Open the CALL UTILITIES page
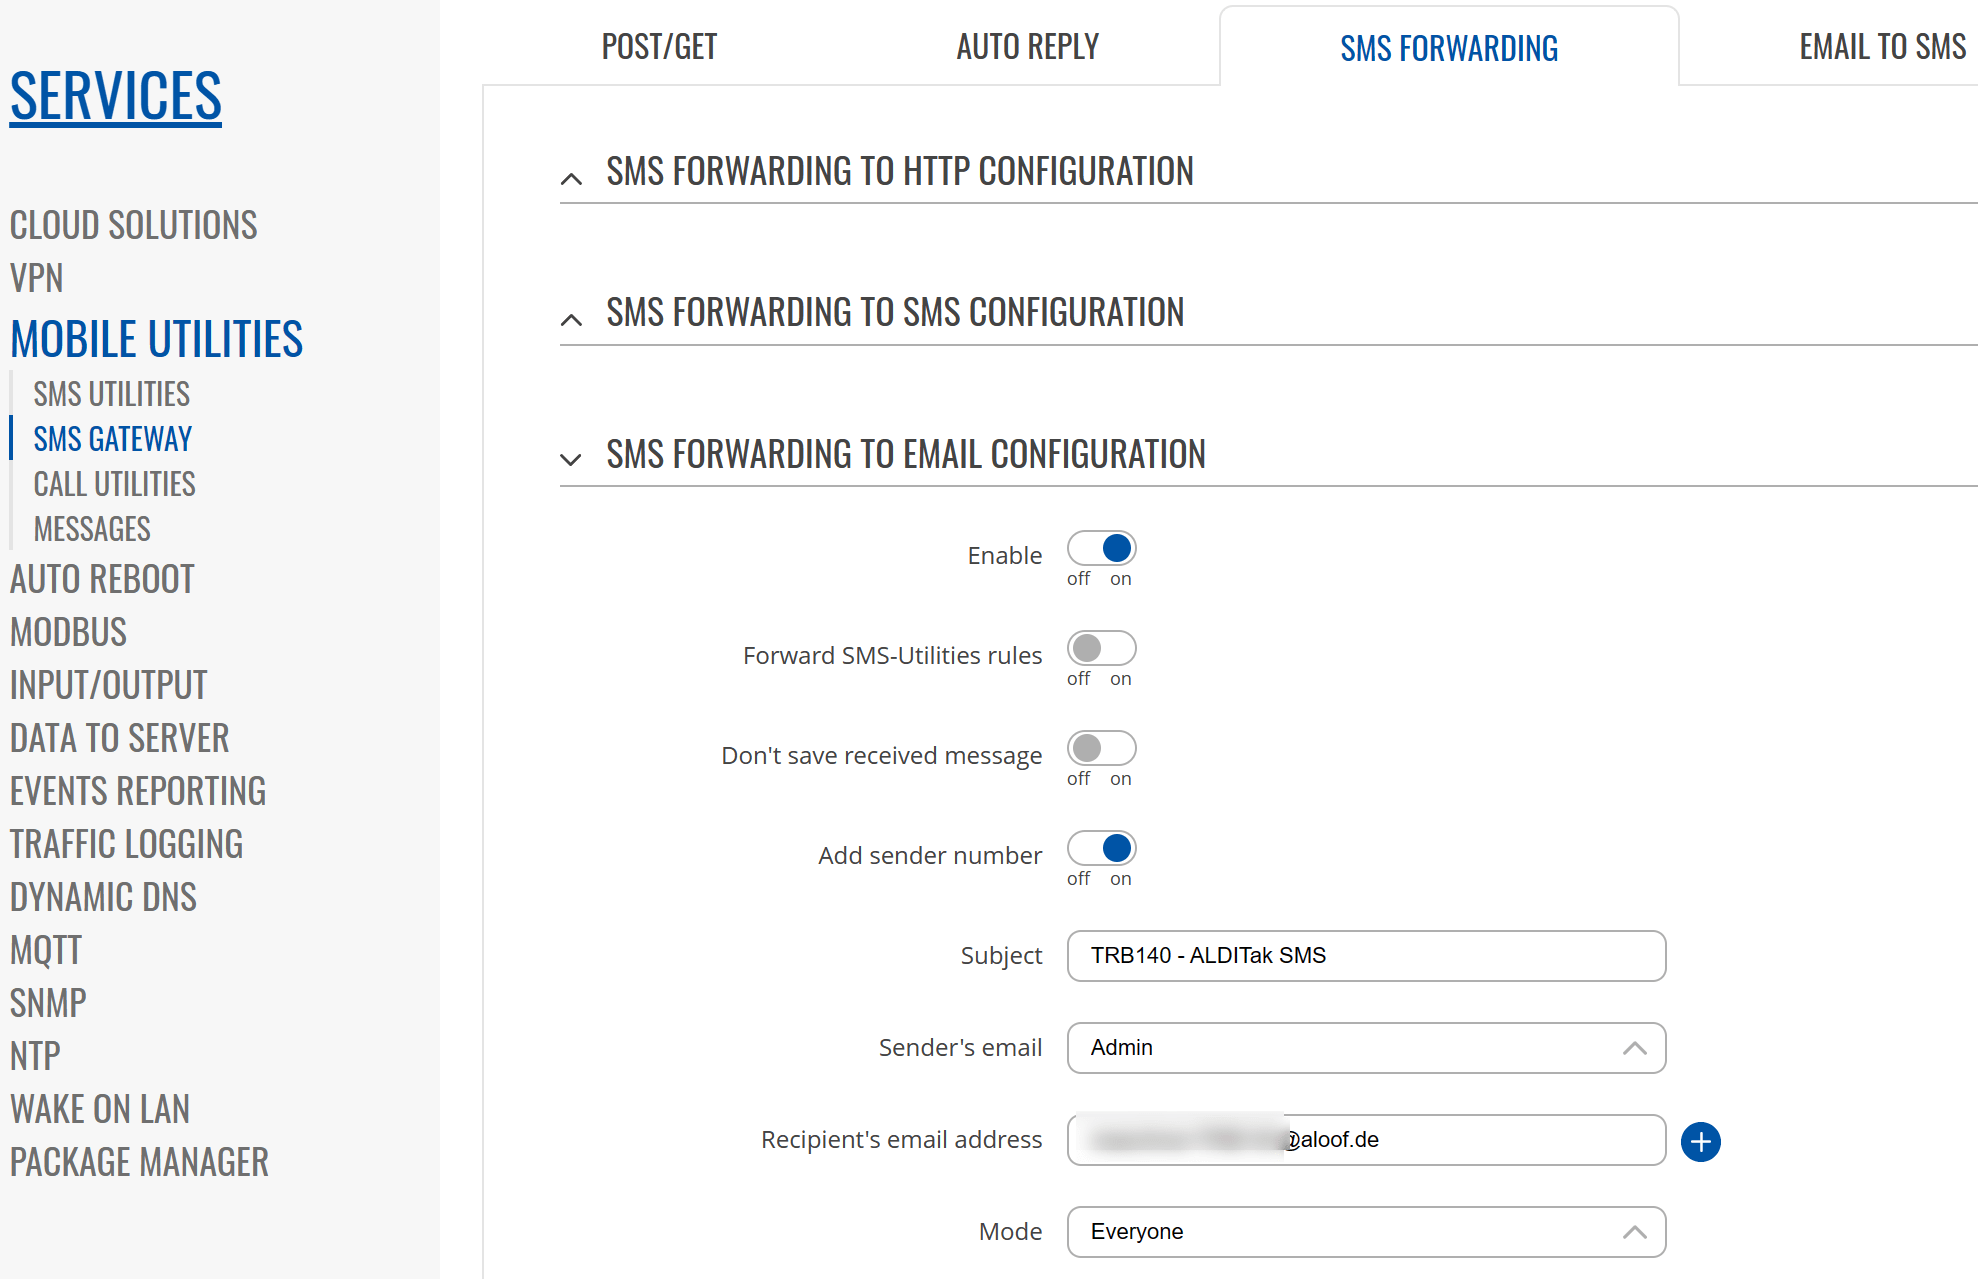 114,484
